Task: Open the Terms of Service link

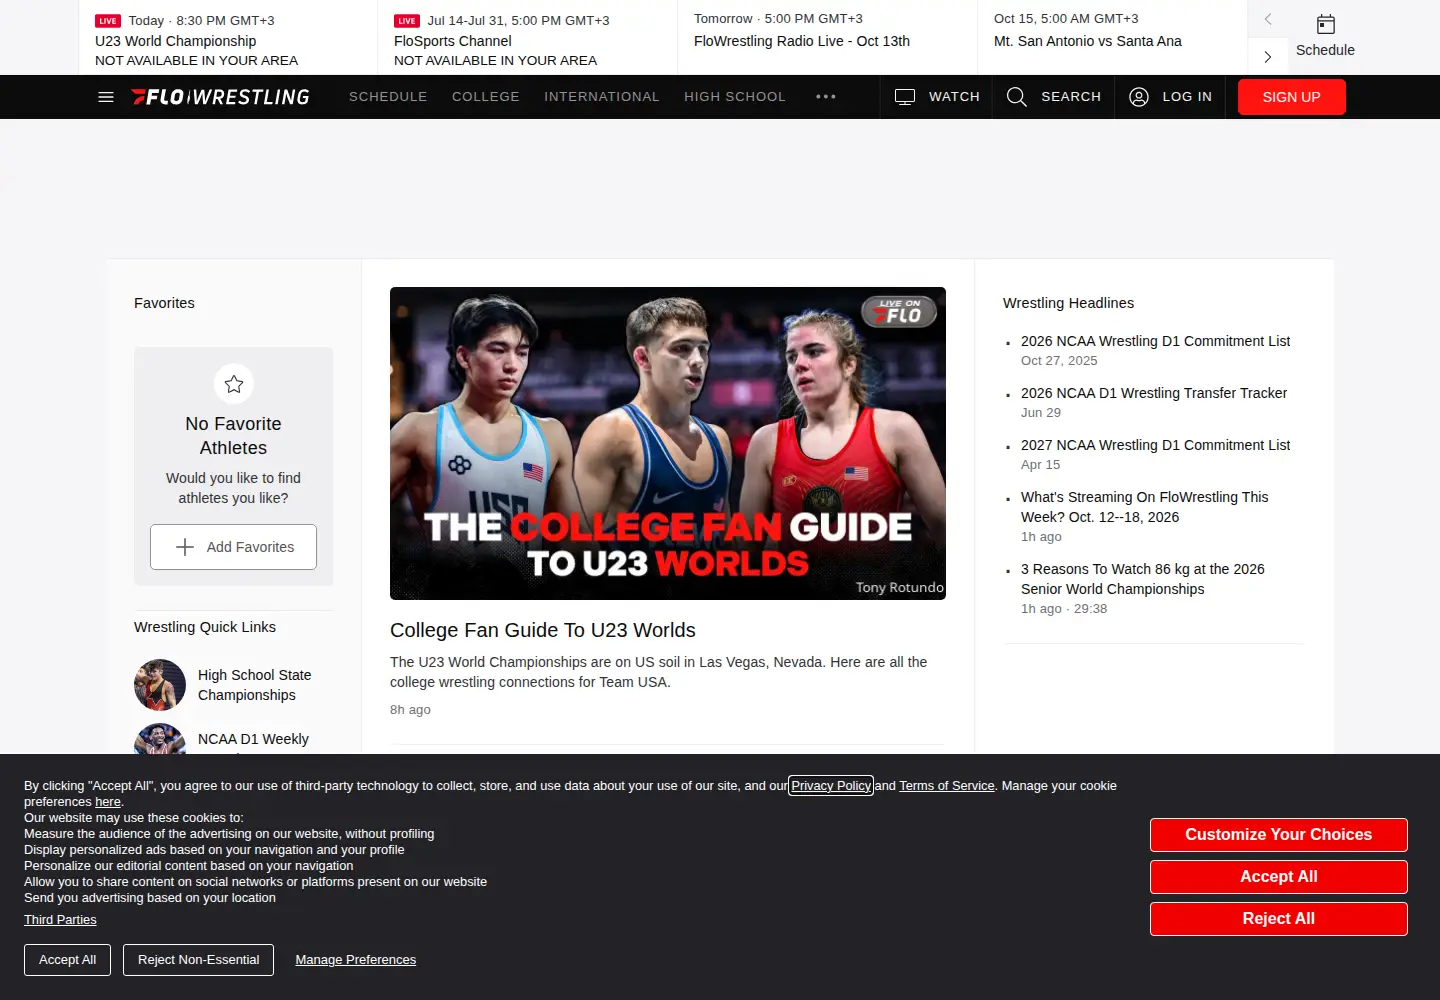Action: pos(947,786)
